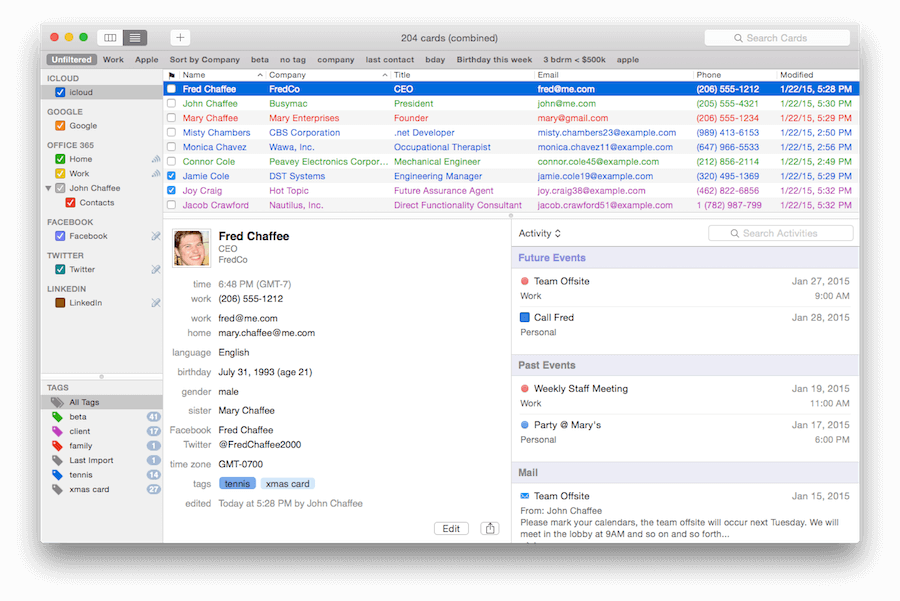Open the Activity dropdown menu

pos(540,233)
